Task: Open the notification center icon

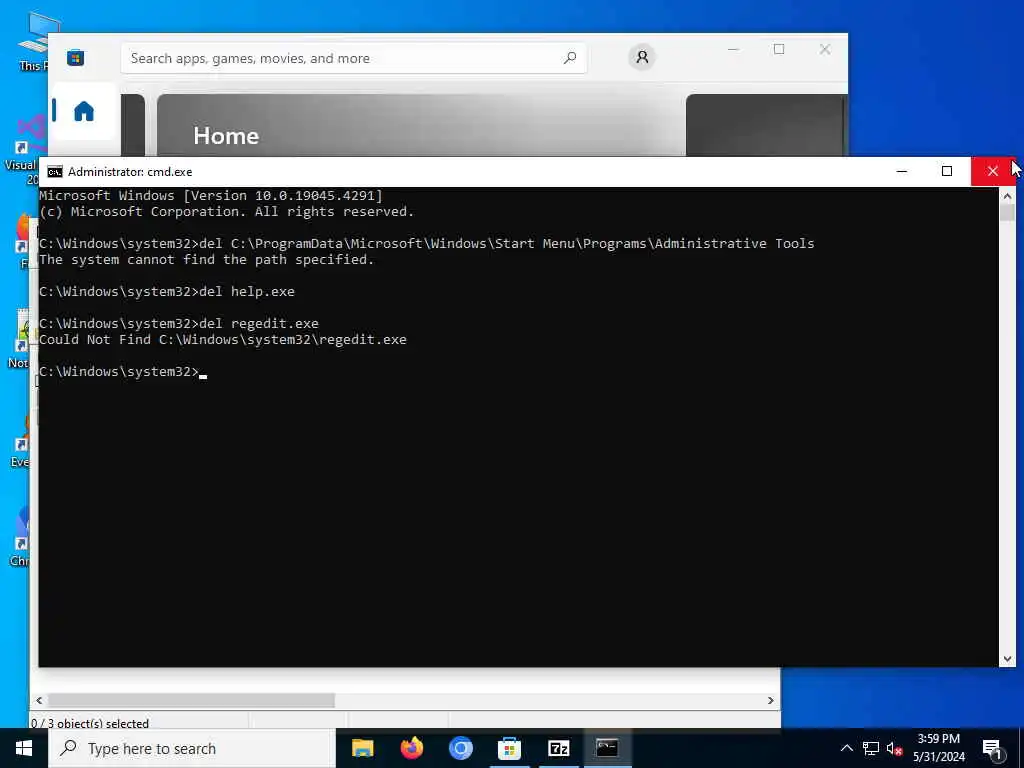Action: (x=993, y=749)
